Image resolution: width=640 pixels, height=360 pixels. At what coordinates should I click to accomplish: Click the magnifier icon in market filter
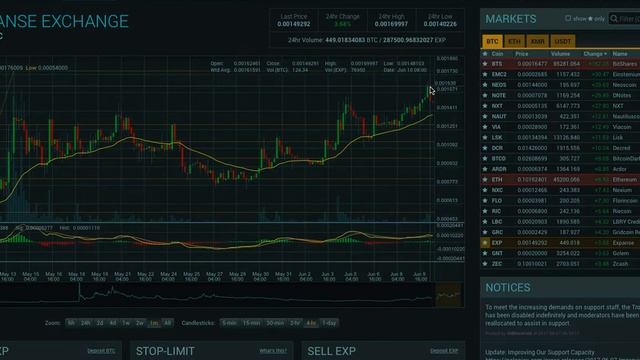pyautogui.click(x=614, y=18)
